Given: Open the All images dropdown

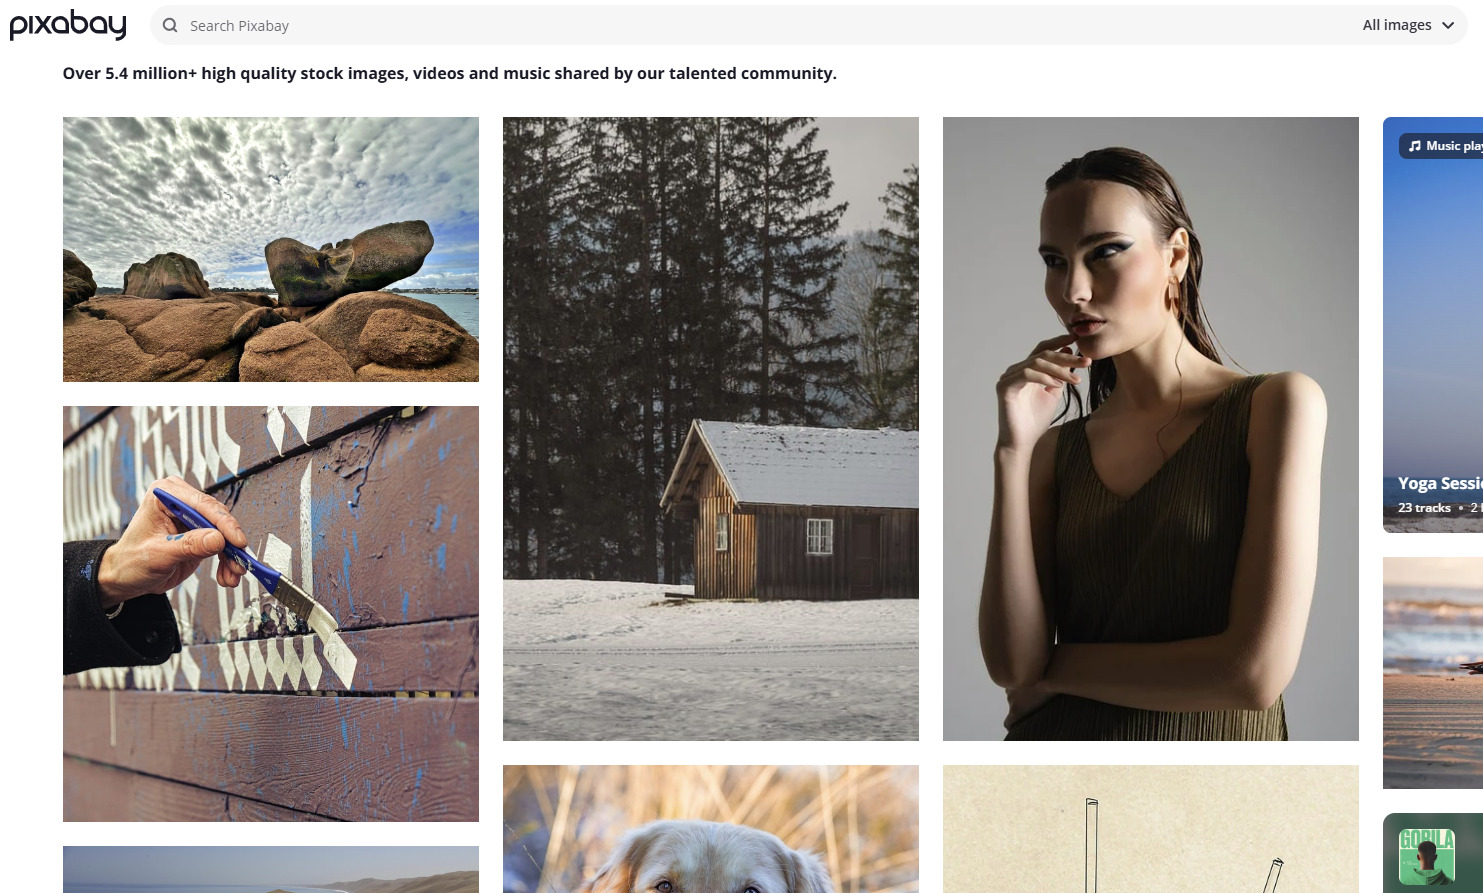Looking at the screenshot, I should tap(1408, 25).
